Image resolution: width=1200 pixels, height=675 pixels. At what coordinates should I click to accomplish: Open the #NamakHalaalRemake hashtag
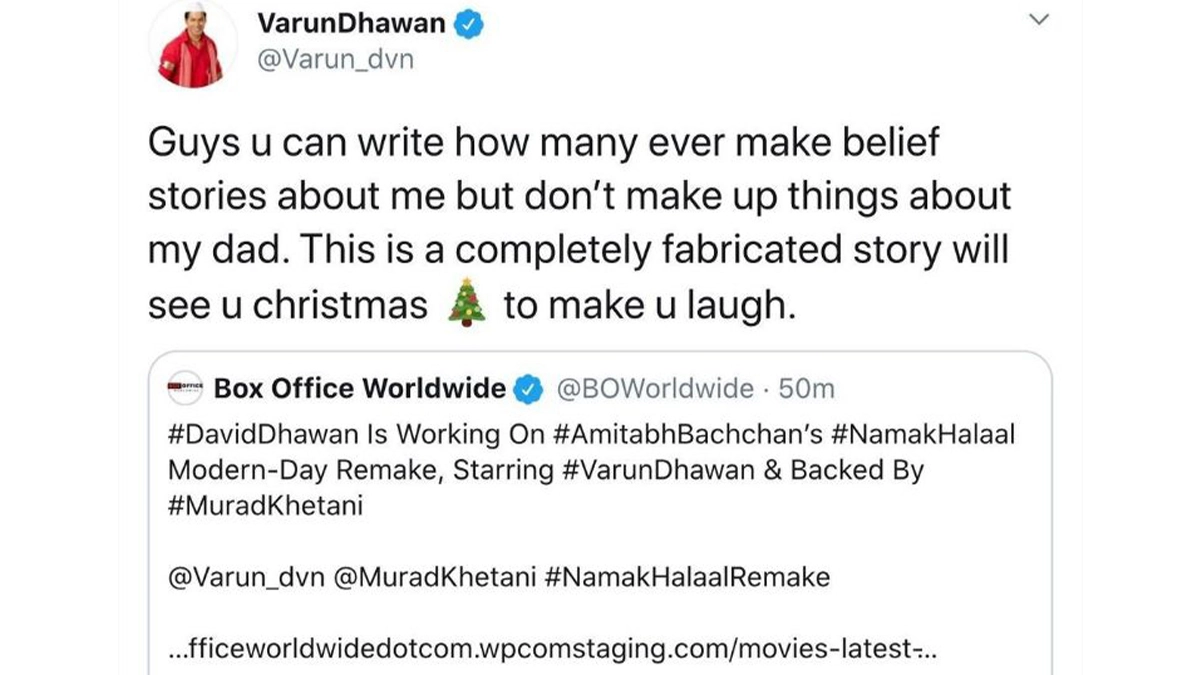[689, 577]
